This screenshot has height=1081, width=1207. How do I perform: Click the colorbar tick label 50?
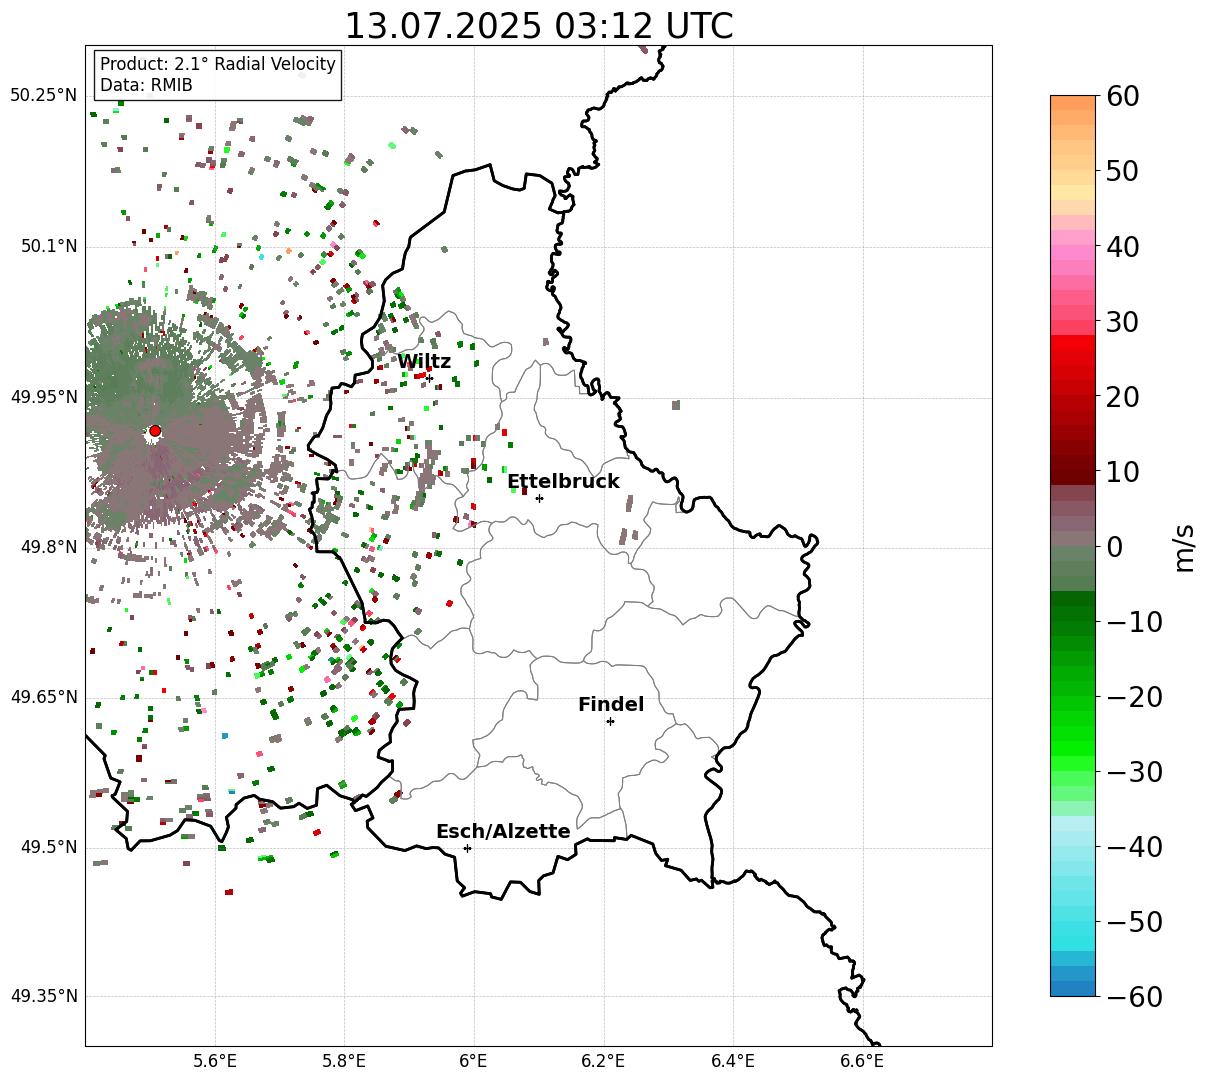point(1120,171)
